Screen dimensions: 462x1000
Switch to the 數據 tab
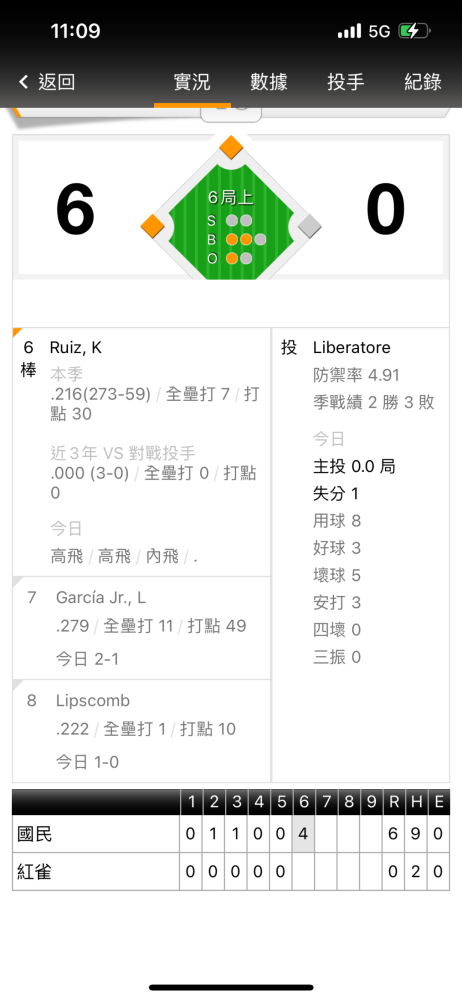[x=269, y=82]
